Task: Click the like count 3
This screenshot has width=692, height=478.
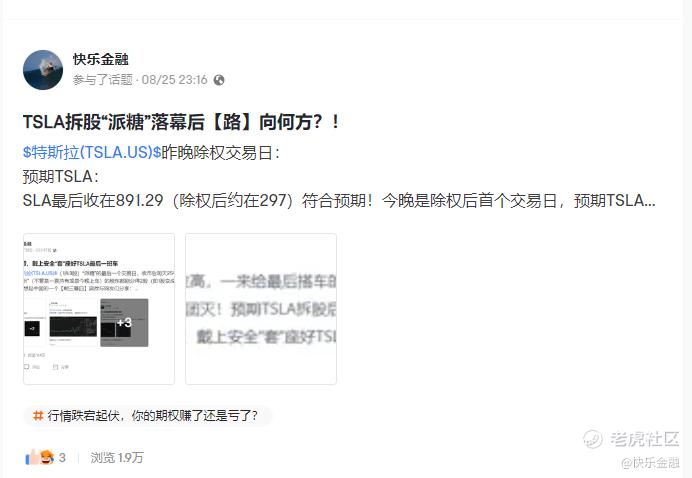Action: point(62,458)
